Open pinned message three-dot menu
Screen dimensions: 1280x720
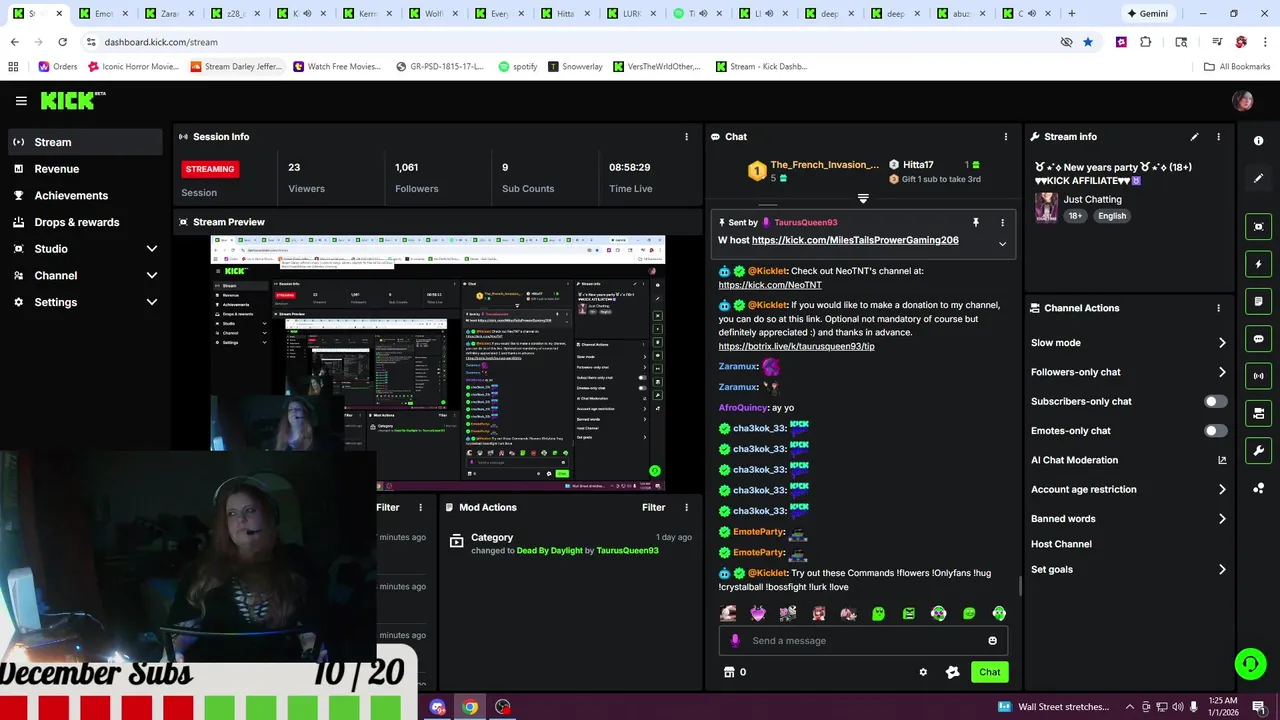[1002, 223]
